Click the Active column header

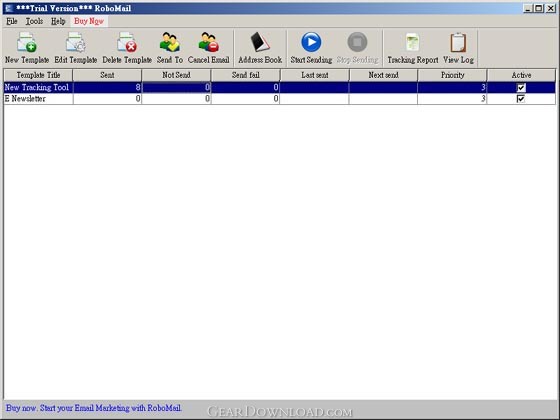coord(521,75)
